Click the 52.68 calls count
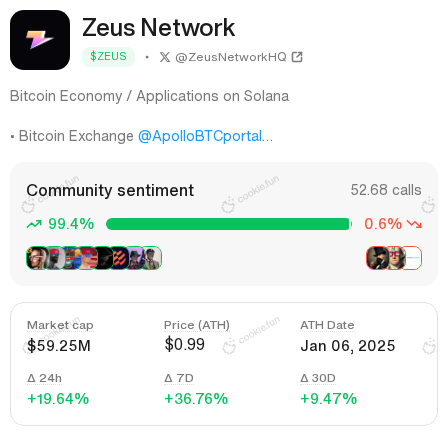Screen dimensions: 448x436 coord(386,190)
